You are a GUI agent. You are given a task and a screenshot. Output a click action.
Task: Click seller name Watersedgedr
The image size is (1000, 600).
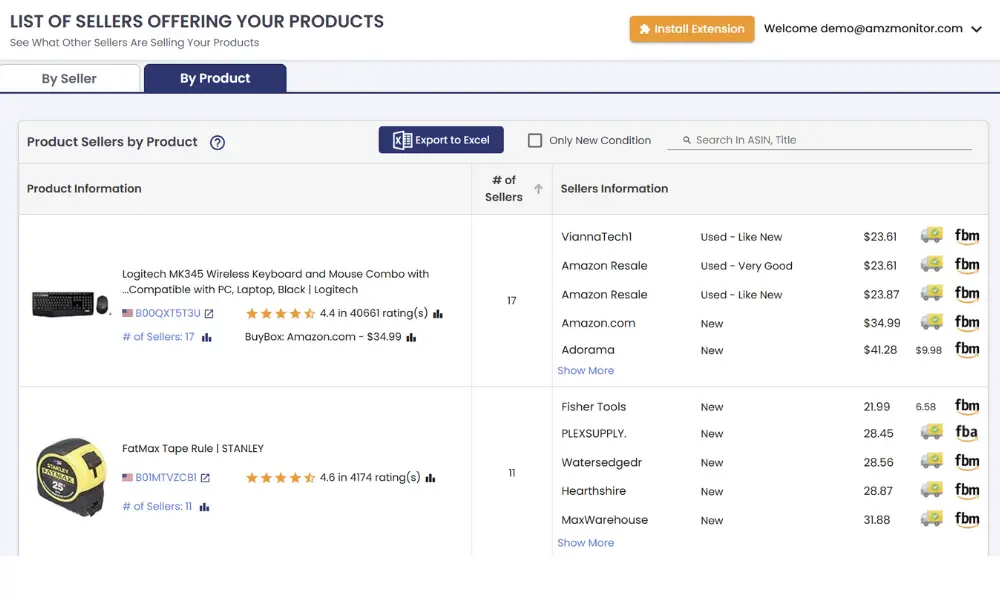[601, 462]
